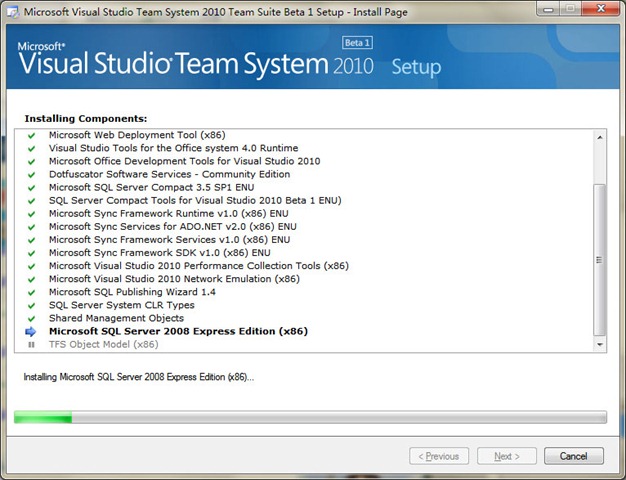
Task: Click scroll up arrow of components list
Action: click(600, 137)
